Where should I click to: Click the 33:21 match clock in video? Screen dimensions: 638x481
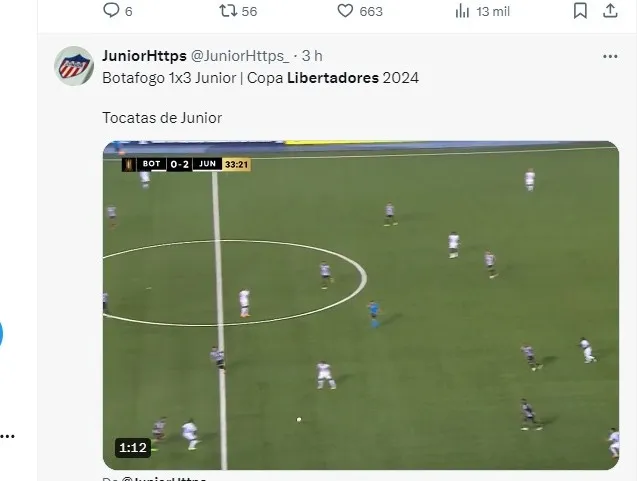click(x=236, y=164)
